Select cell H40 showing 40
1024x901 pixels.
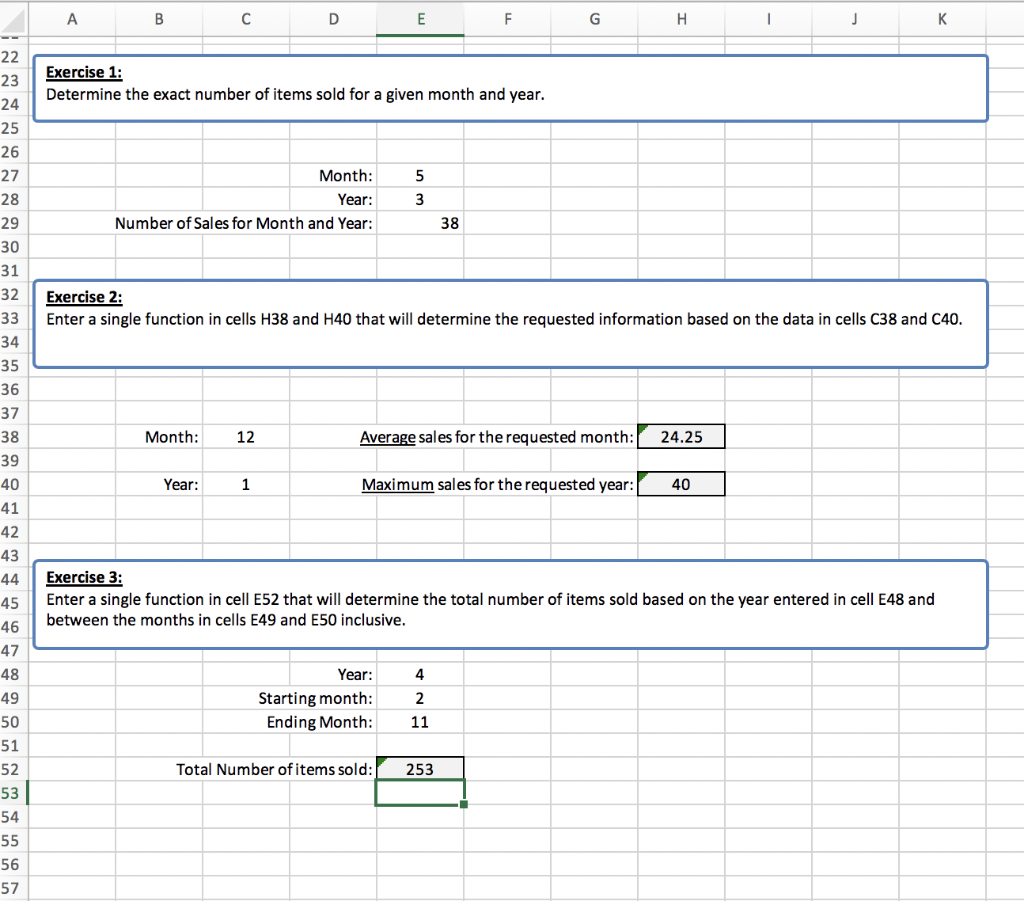pyautogui.click(x=681, y=484)
